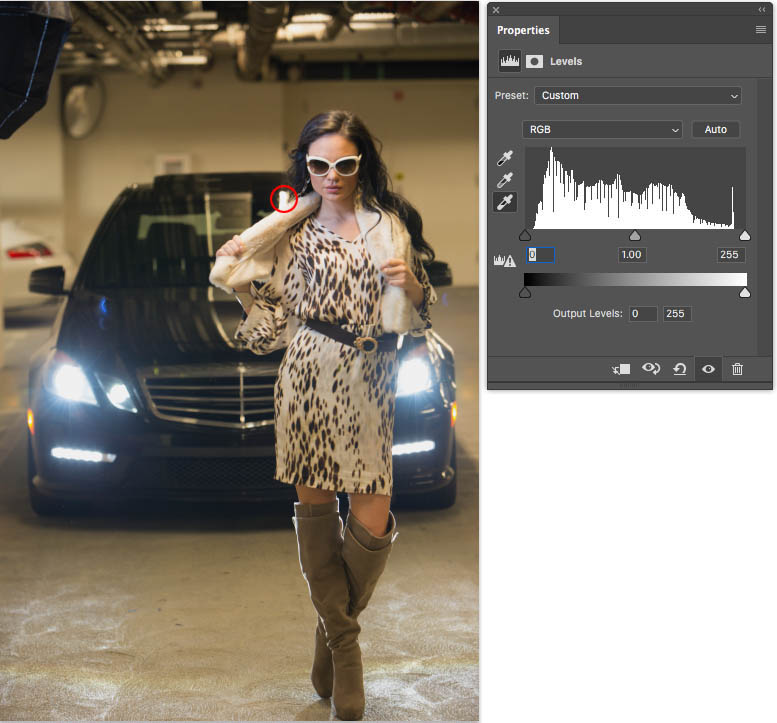Open the RGB channel dropdown
The height and width of the screenshot is (723, 777).
coord(602,130)
